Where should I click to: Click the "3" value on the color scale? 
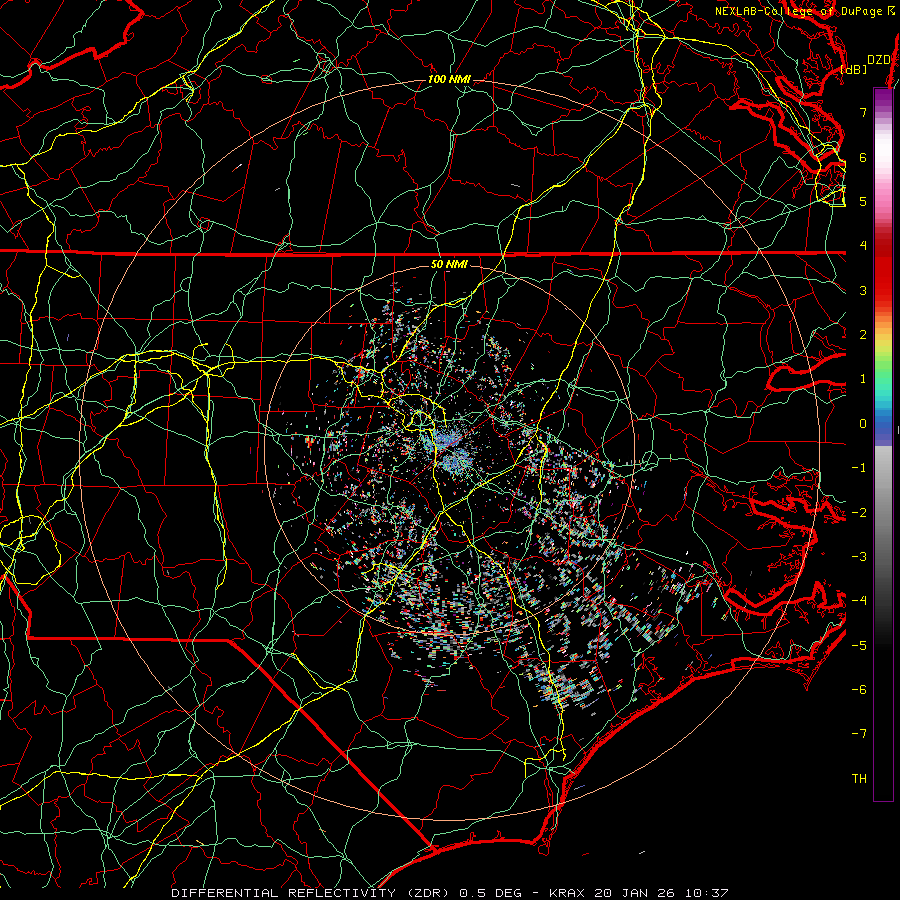[863, 290]
